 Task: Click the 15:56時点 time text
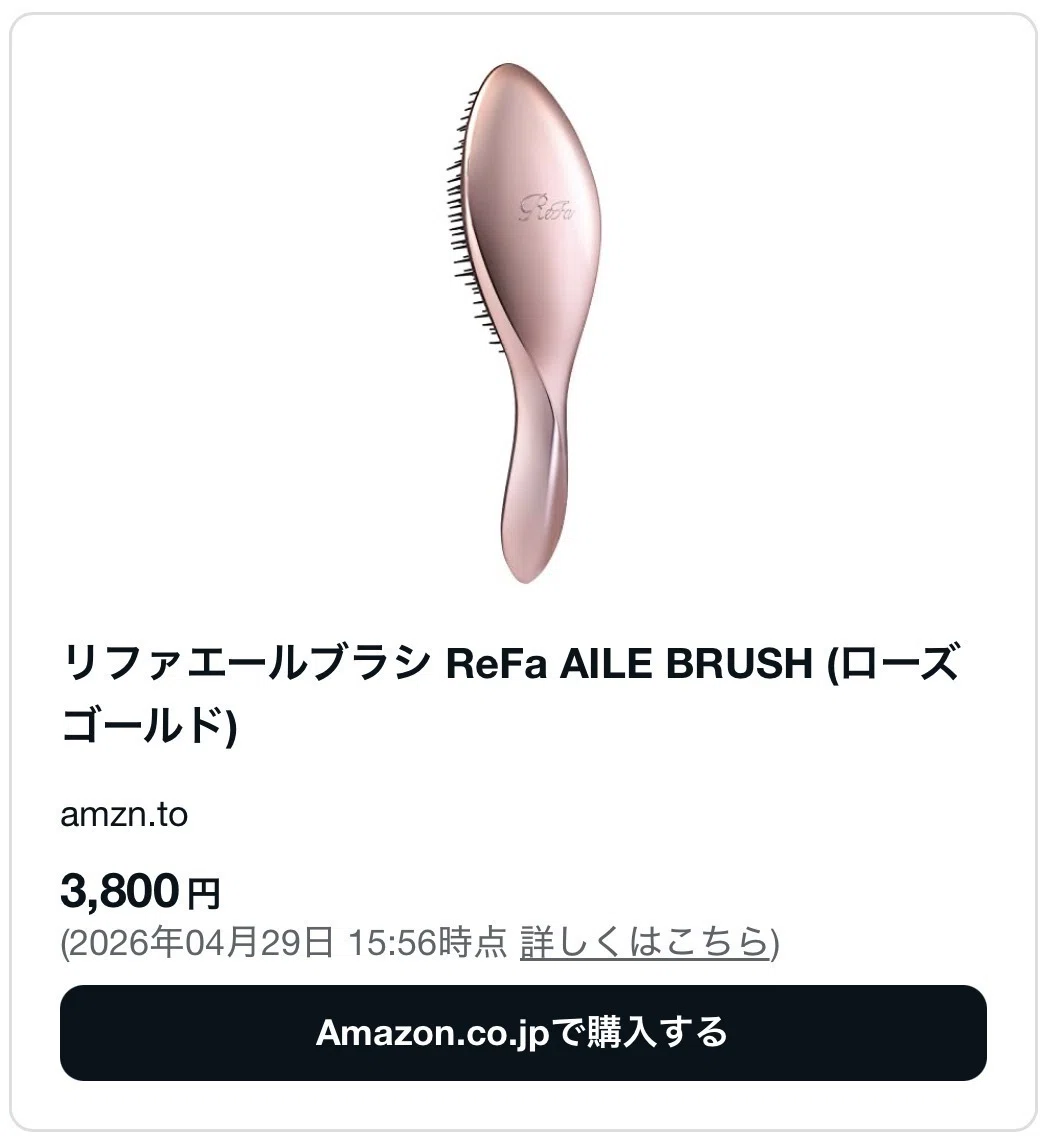[x=427, y=943]
